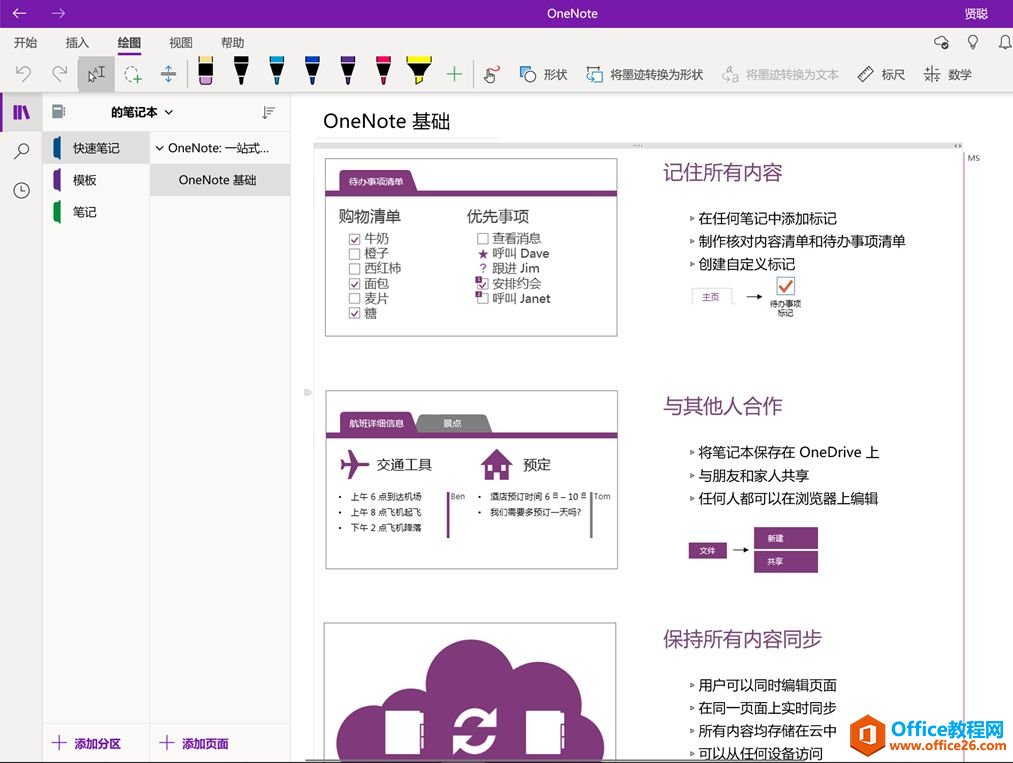Click 添加分区 to add a section
Image resolution: width=1013 pixels, height=763 pixels.
tap(87, 743)
